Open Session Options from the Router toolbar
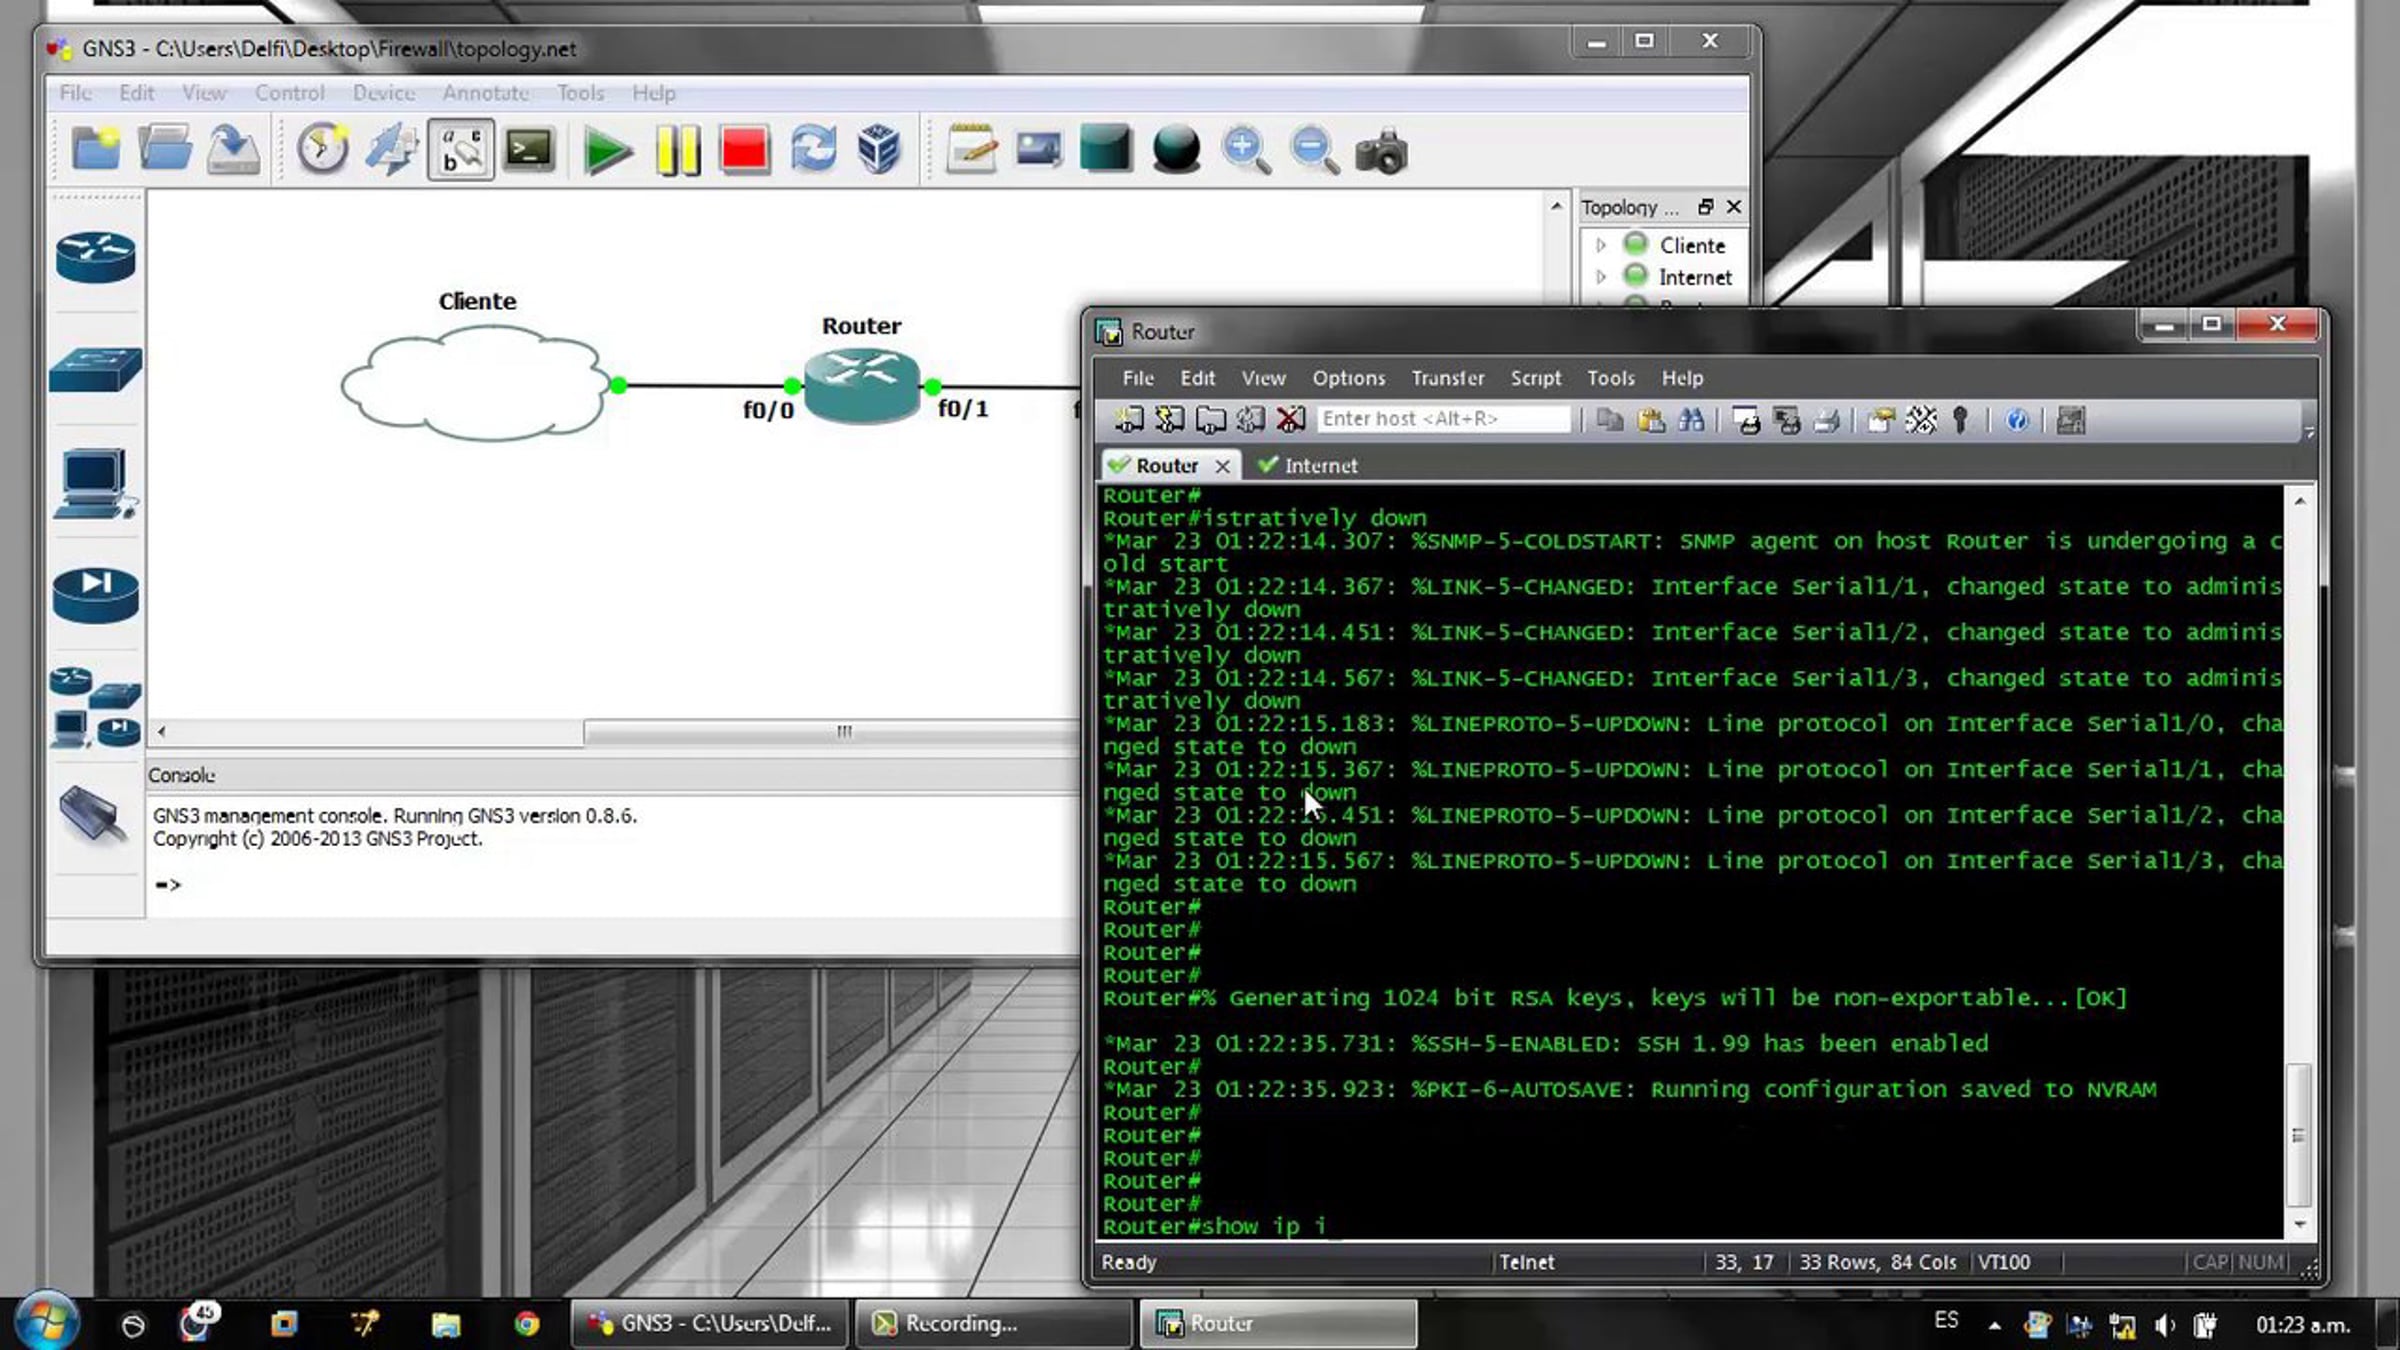The height and width of the screenshot is (1350, 2400). coord(1880,420)
